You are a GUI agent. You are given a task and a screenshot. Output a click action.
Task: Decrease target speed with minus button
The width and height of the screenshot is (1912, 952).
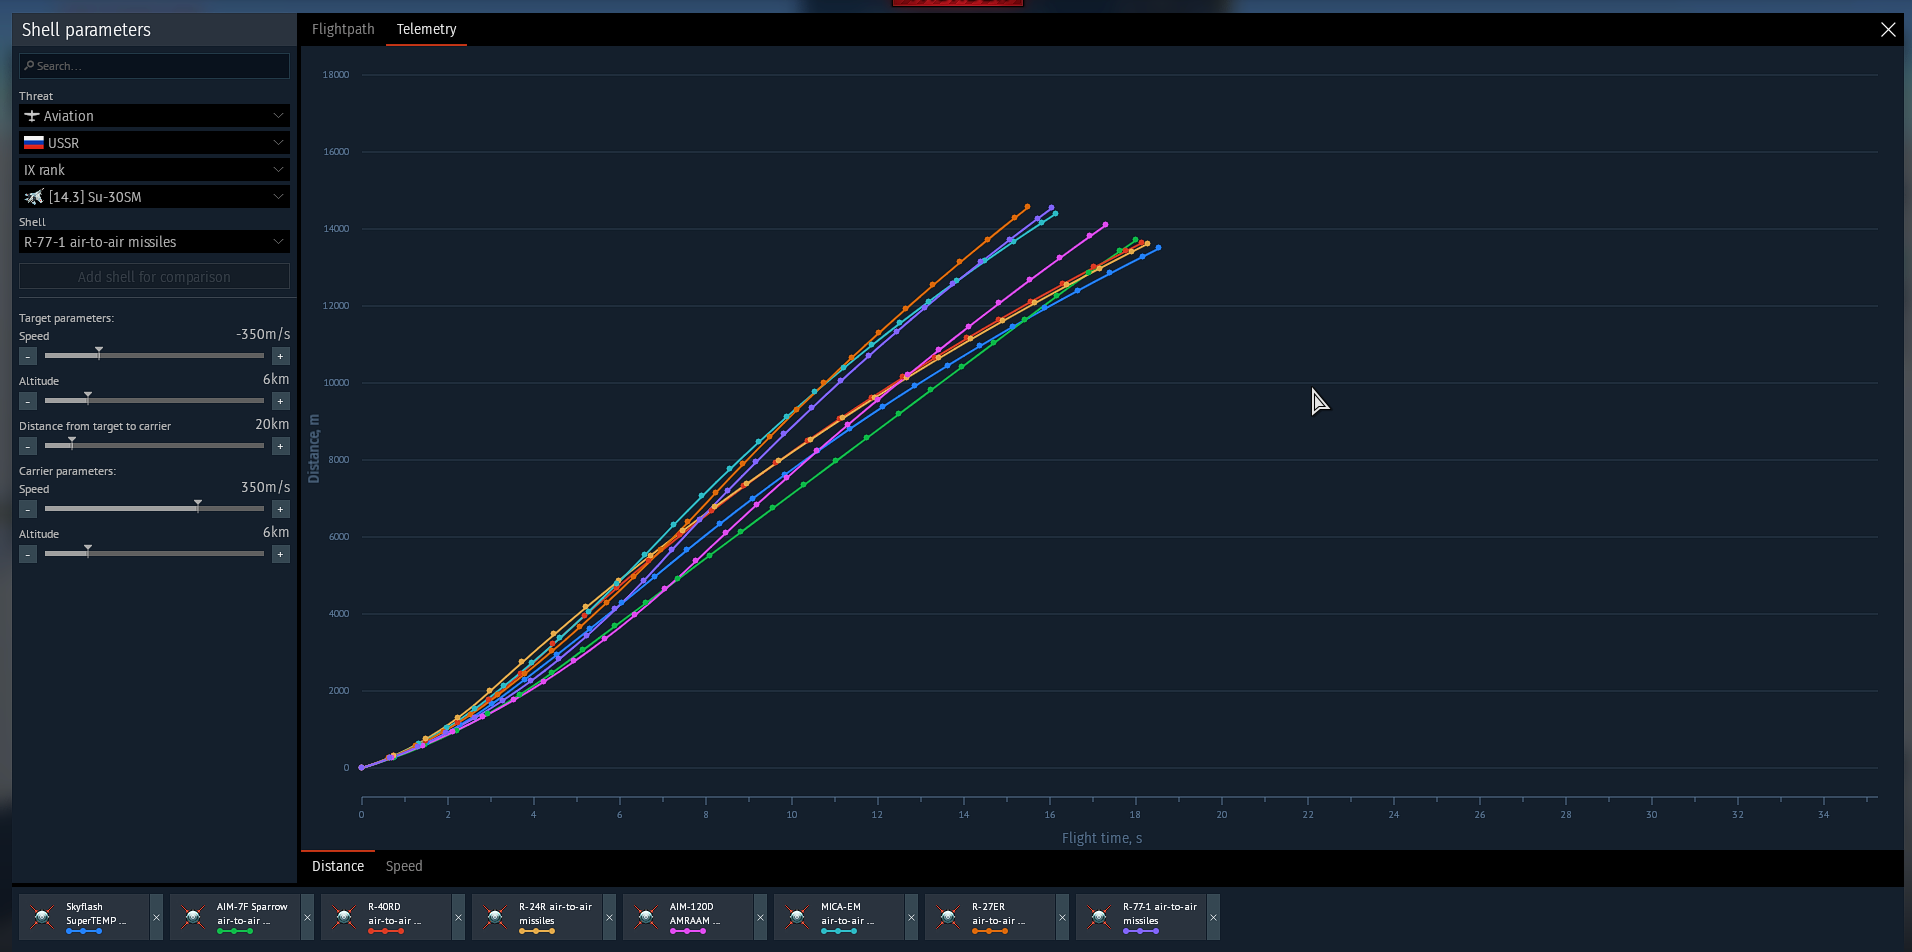[28, 356]
